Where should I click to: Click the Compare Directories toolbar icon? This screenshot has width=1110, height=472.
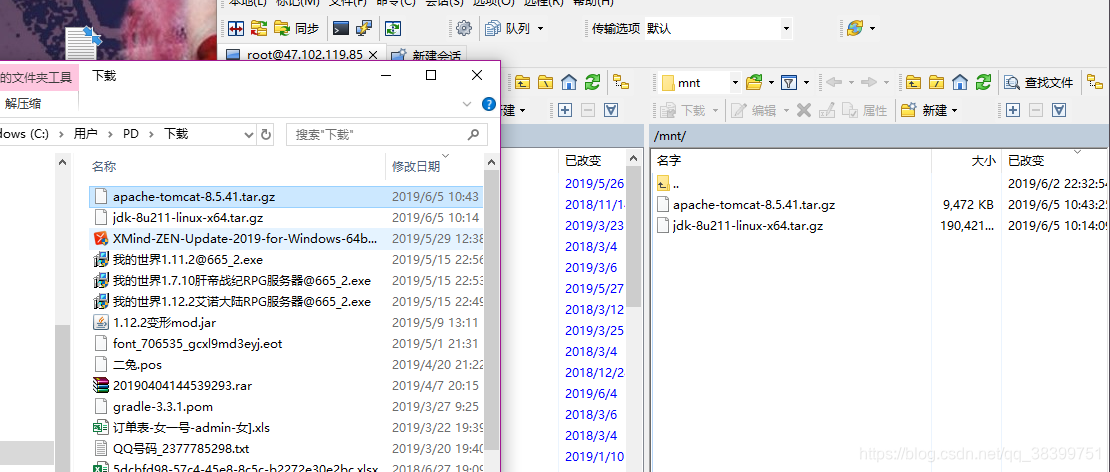pyautogui.click(x=236, y=28)
